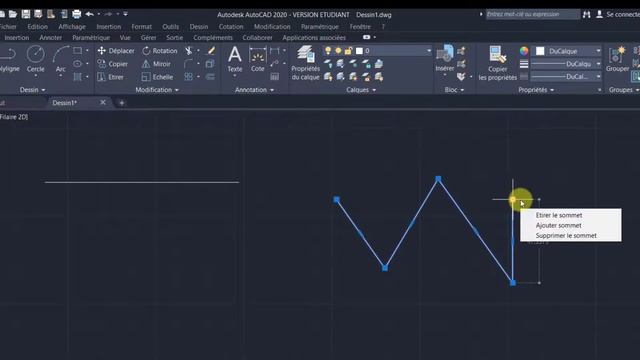The image size is (640, 360).
Task: Click the Insérer block tool
Action: click(445, 58)
